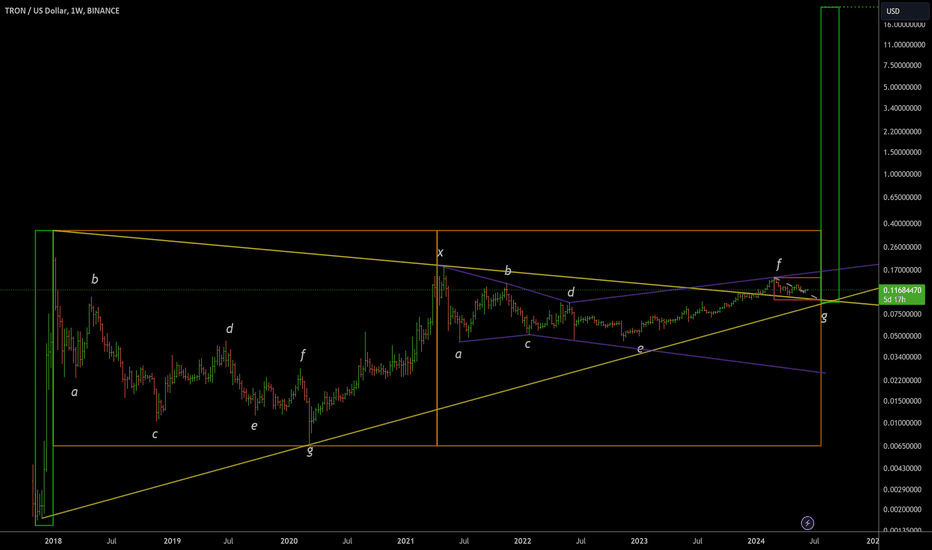Click the 0.00430000 price axis label

click(902, 469)
